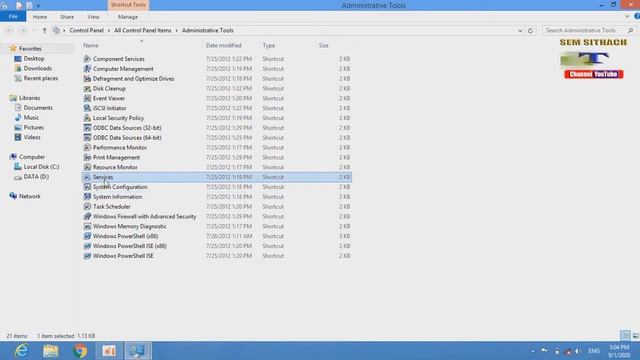The height and width of the screenshot is (360, 640).
Task: Sort by the Name column header
Action: pyautogui.click(x=91, y=45)
